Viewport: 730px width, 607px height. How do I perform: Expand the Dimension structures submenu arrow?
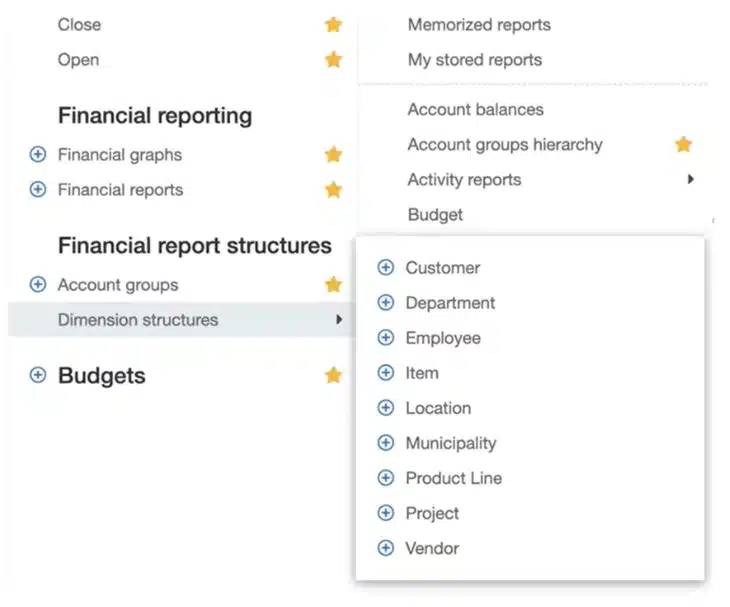point(339,320)
